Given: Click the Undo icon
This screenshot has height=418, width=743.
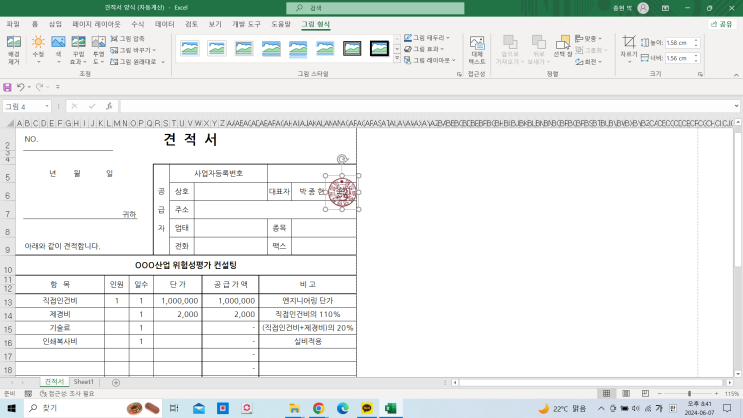Looking at the screenshot, I should point(20,87).
